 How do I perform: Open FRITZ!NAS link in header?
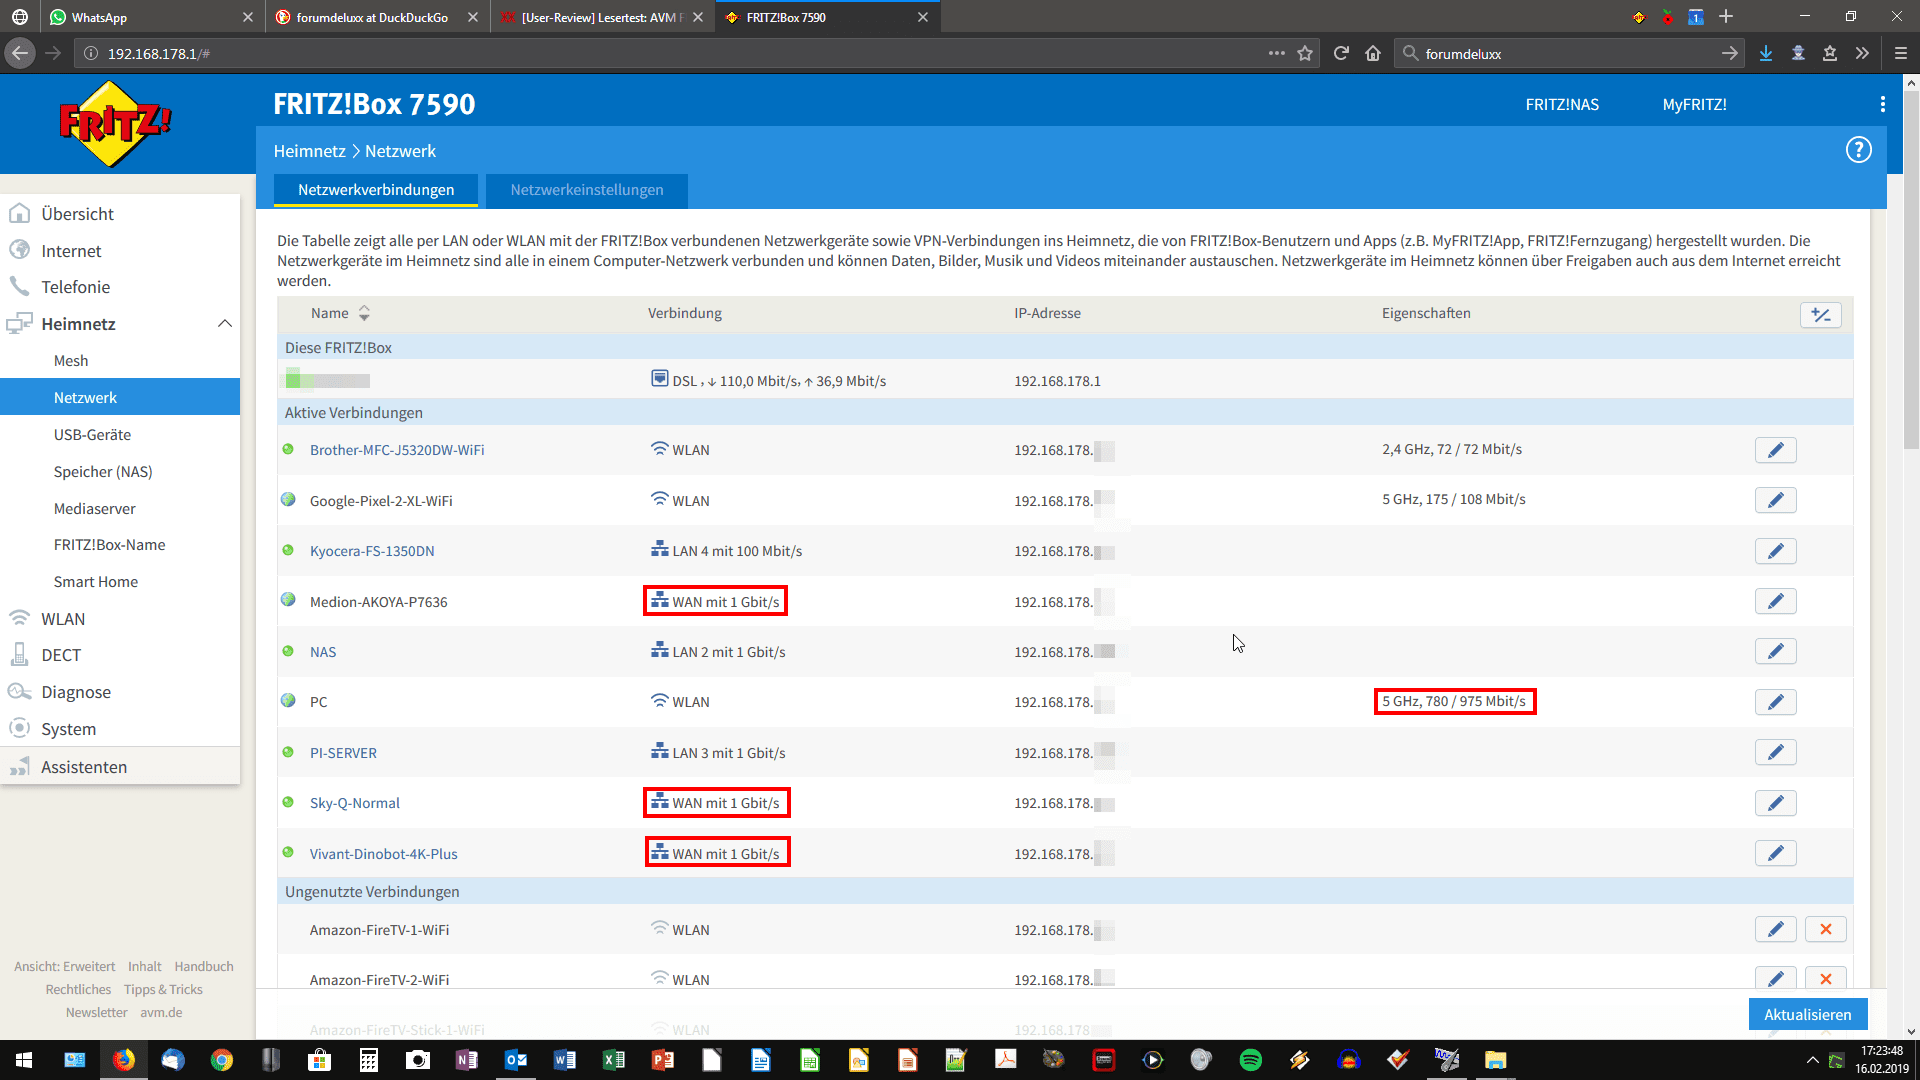1561,104
